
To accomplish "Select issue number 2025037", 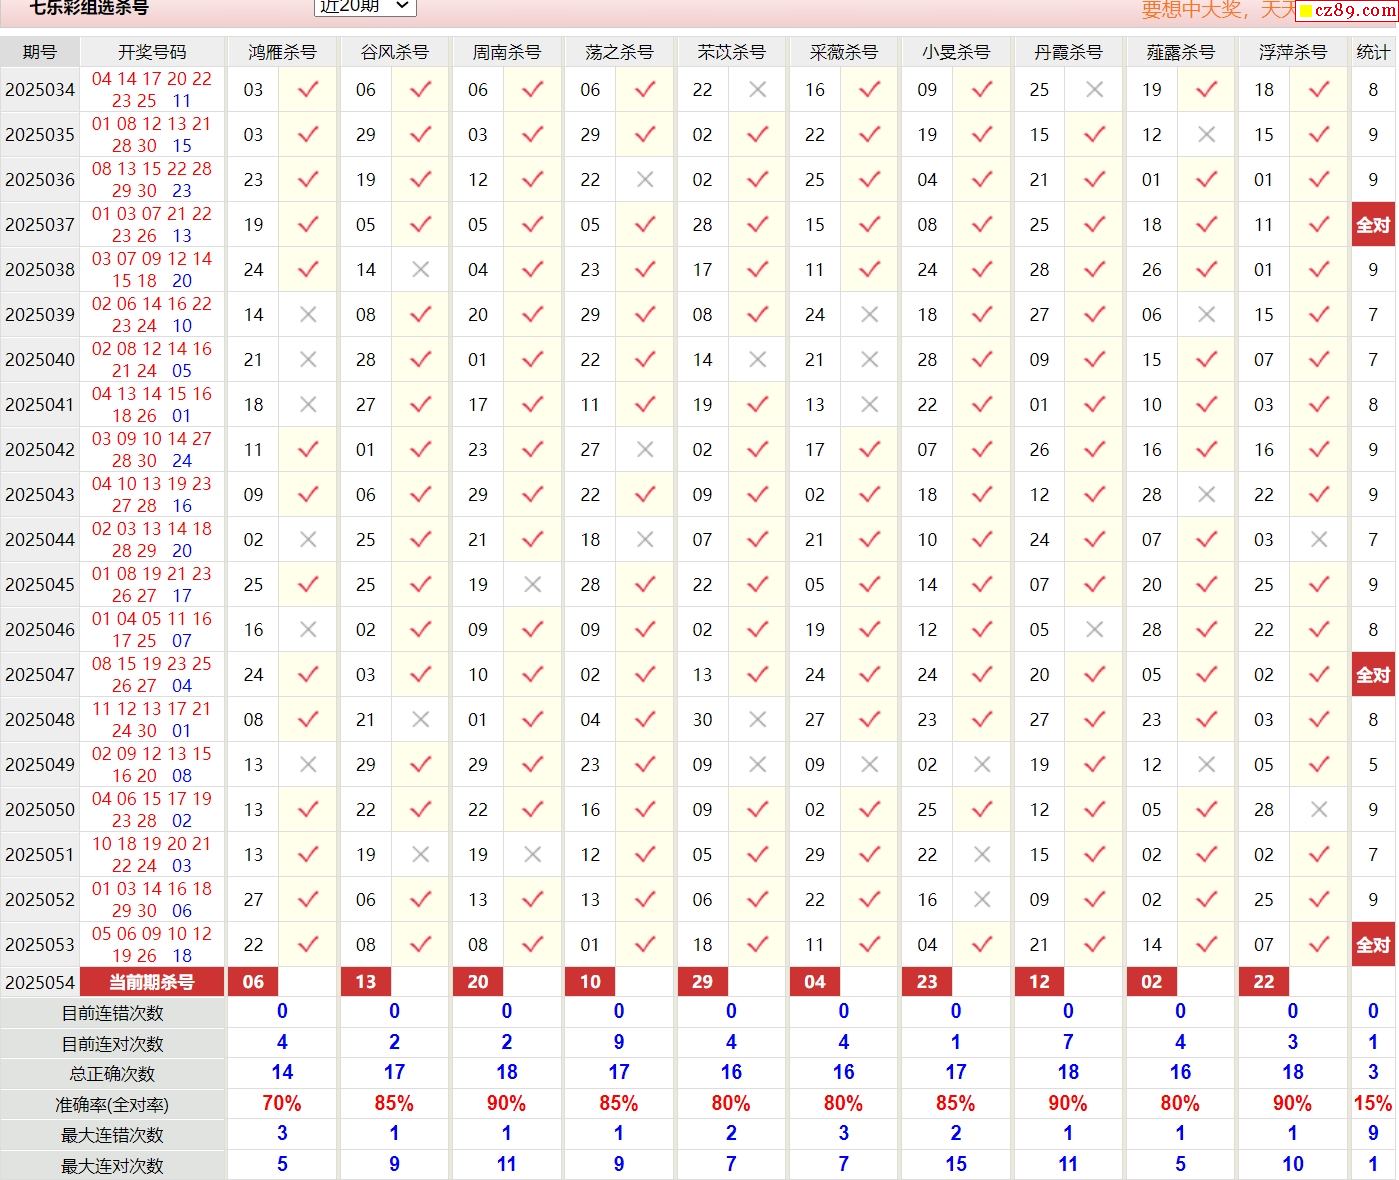I will click(40, 225).
